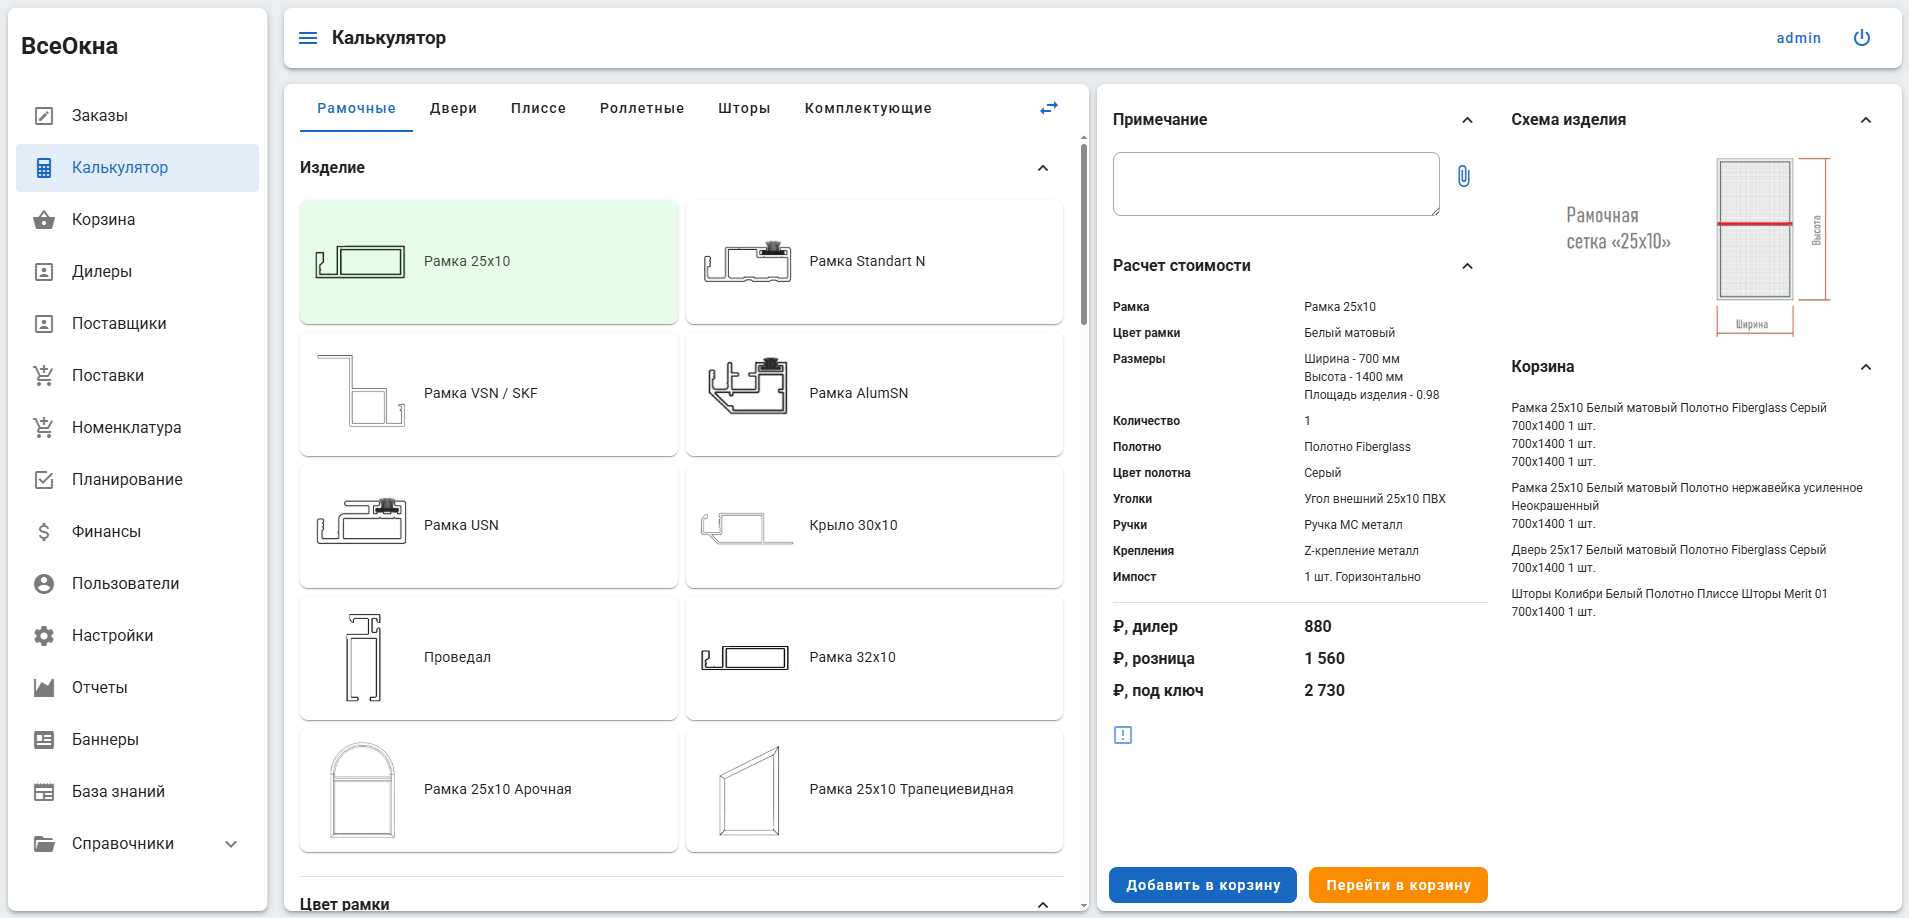Open Пользователи page
The image size is (1909, 918).
[x=137, y=584]
